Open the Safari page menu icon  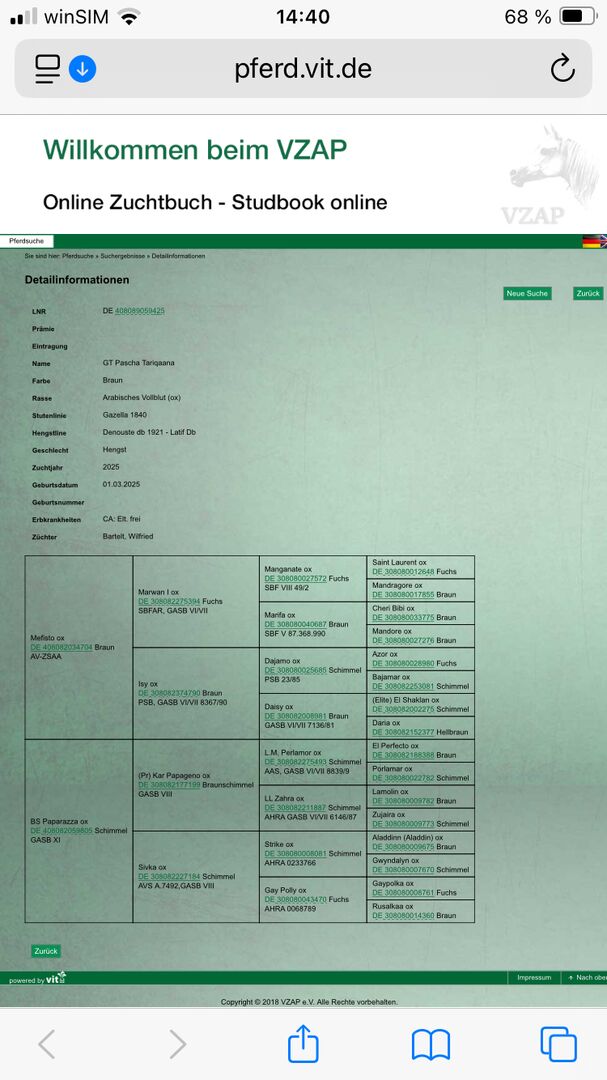pos(48,68)
